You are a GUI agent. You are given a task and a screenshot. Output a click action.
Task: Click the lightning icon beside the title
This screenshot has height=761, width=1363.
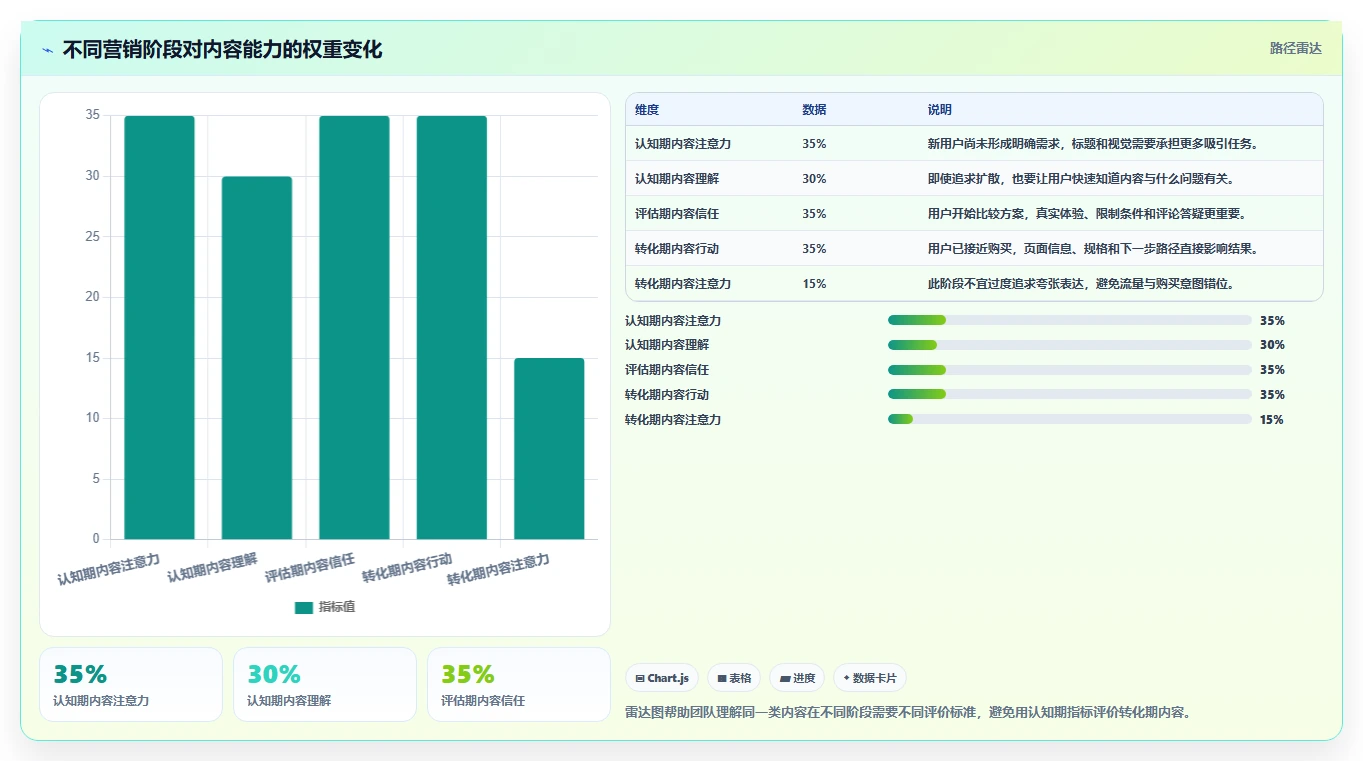(x=47, y=50)
